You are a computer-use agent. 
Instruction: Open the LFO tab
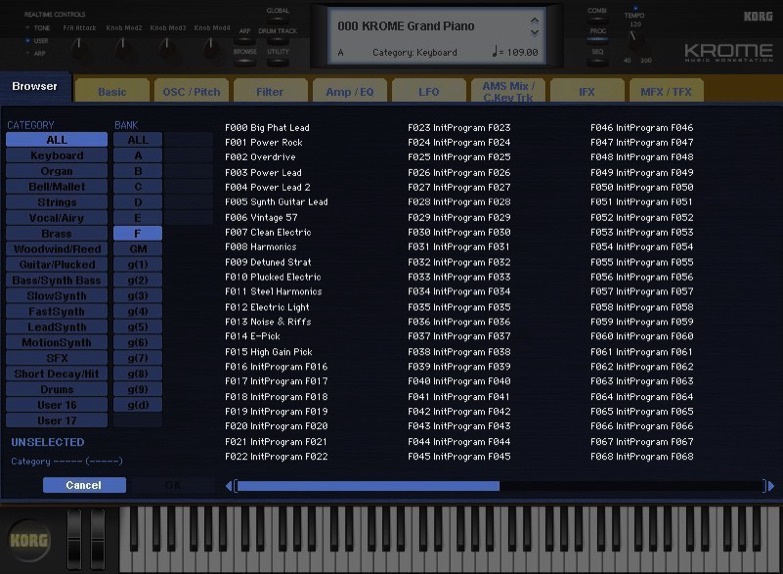tap(429, 91)
